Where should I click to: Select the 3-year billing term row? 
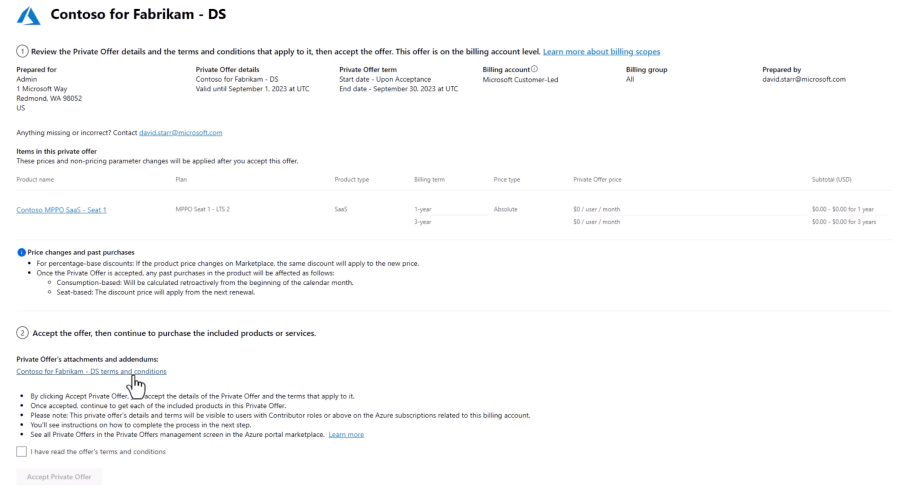click(423, 222)
